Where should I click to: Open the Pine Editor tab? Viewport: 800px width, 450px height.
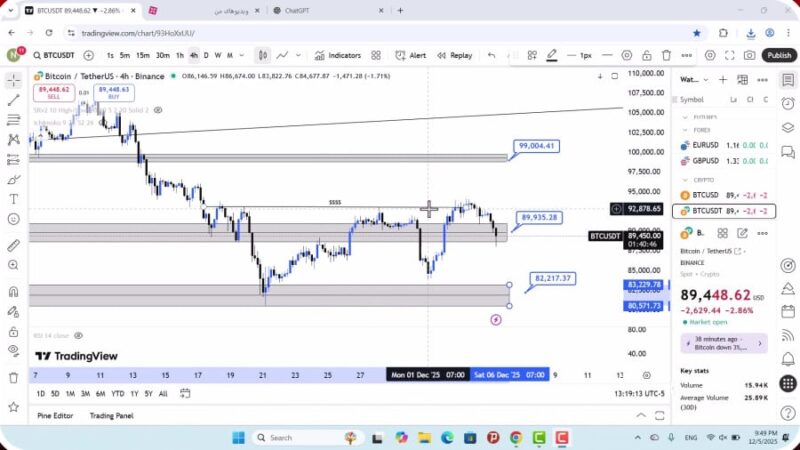(x=55, y=415)
